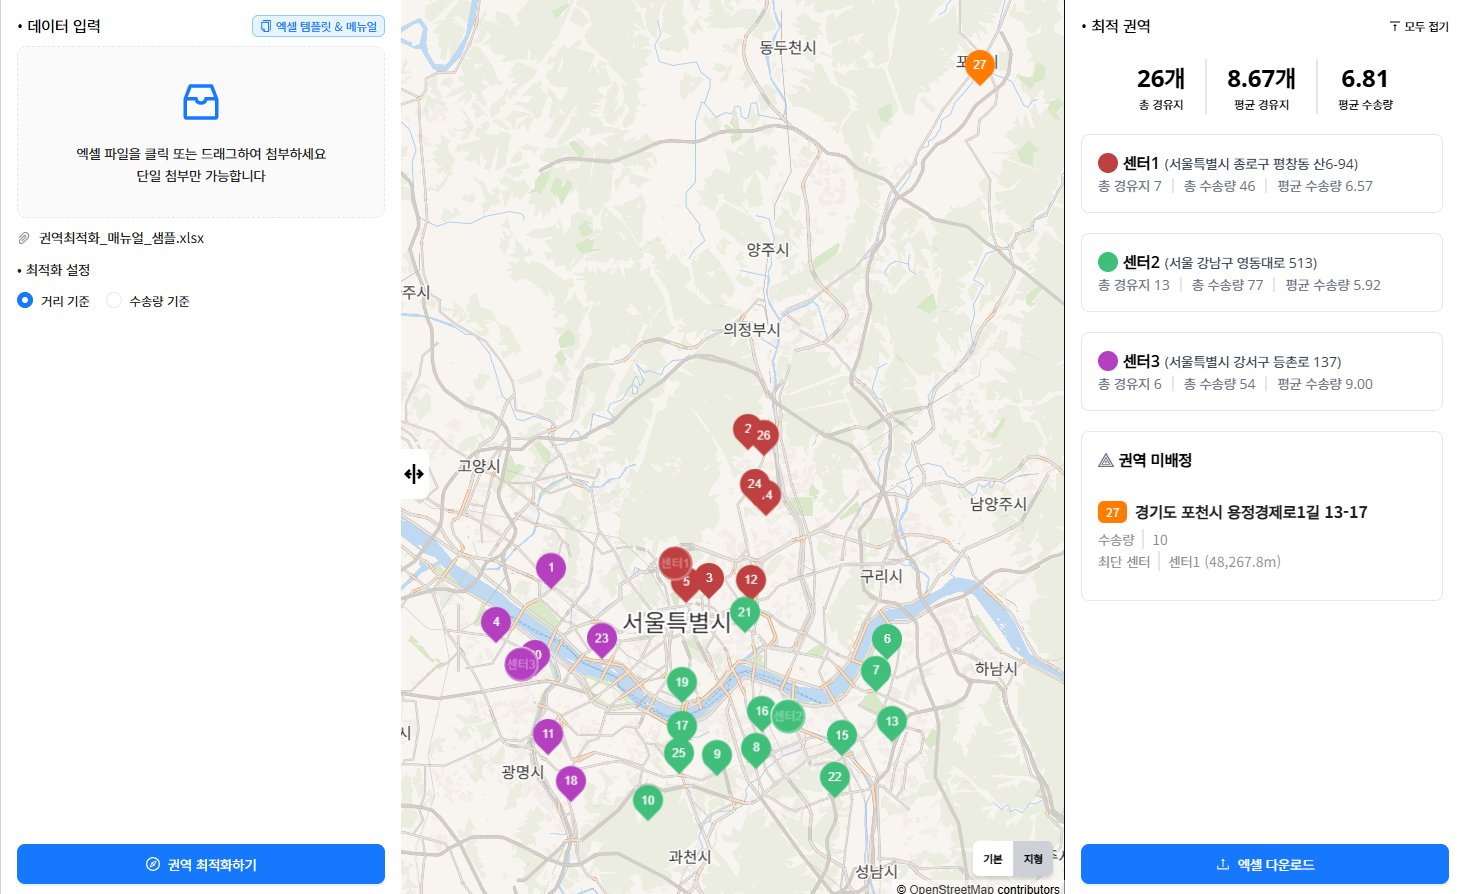
Task: Click unassigned stop 경기도 포천시 용정경제로1길 13-17
Action: (x=1251, y=512)
